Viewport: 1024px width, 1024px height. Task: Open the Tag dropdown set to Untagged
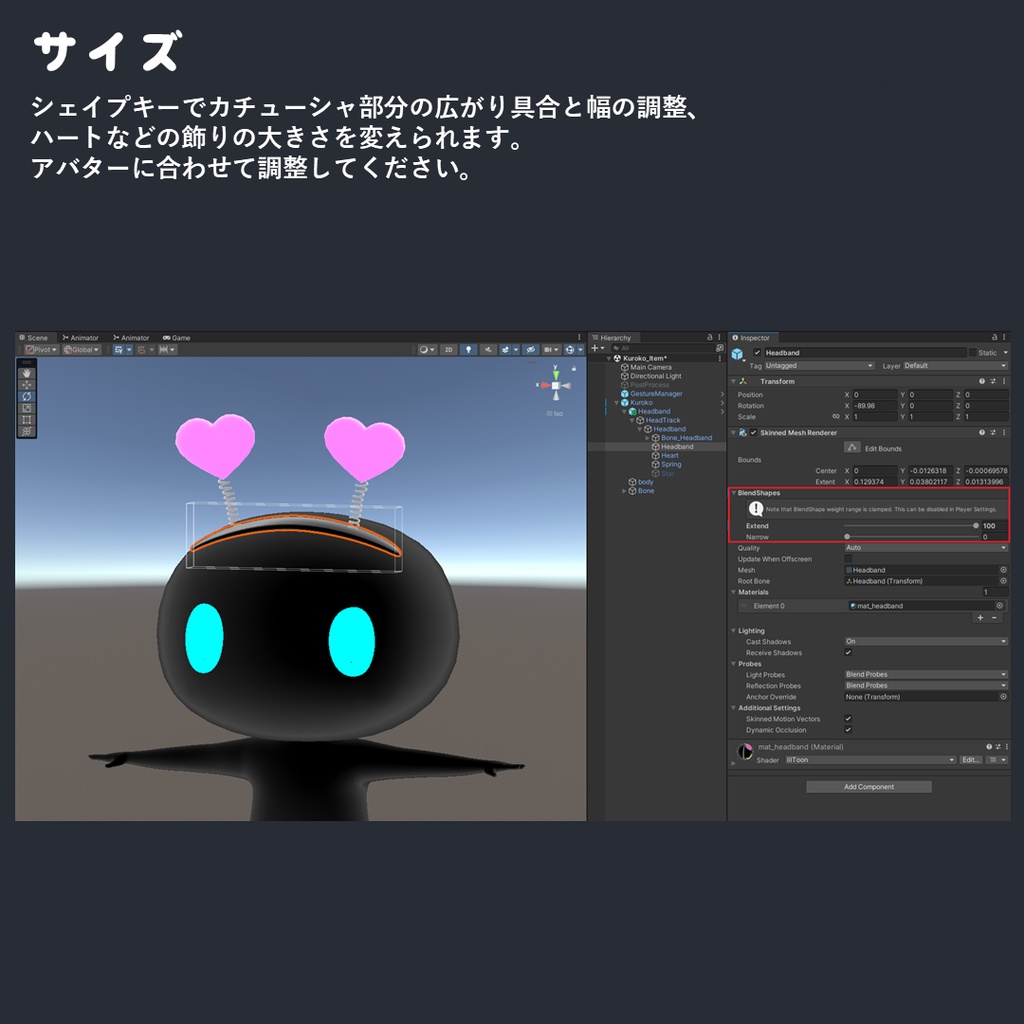(820, 364)
